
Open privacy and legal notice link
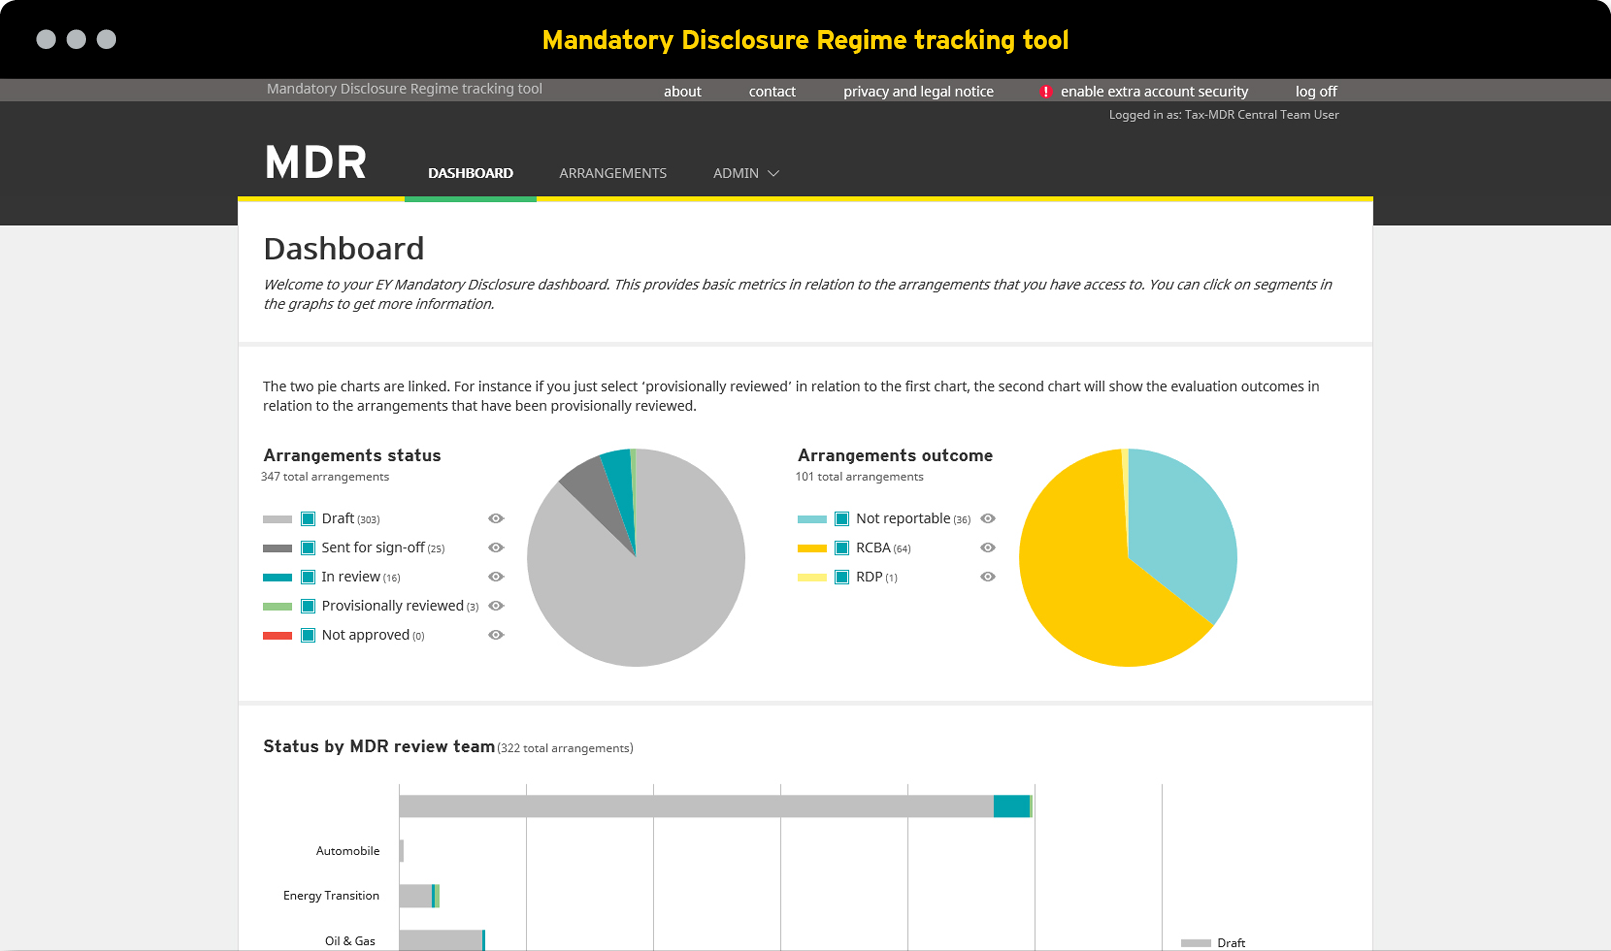point(918,91)
